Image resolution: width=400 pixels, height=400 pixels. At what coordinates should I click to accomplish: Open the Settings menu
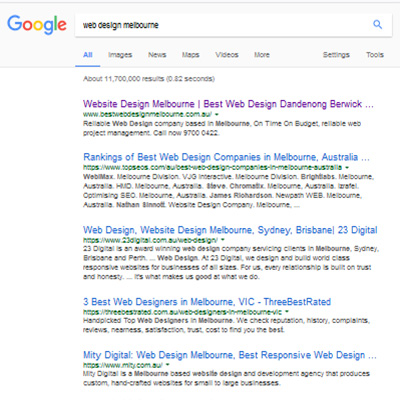336,55
